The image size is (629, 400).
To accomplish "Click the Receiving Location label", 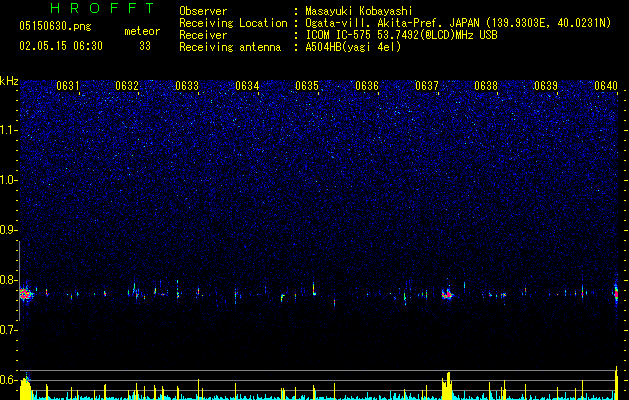I will 233,23.
